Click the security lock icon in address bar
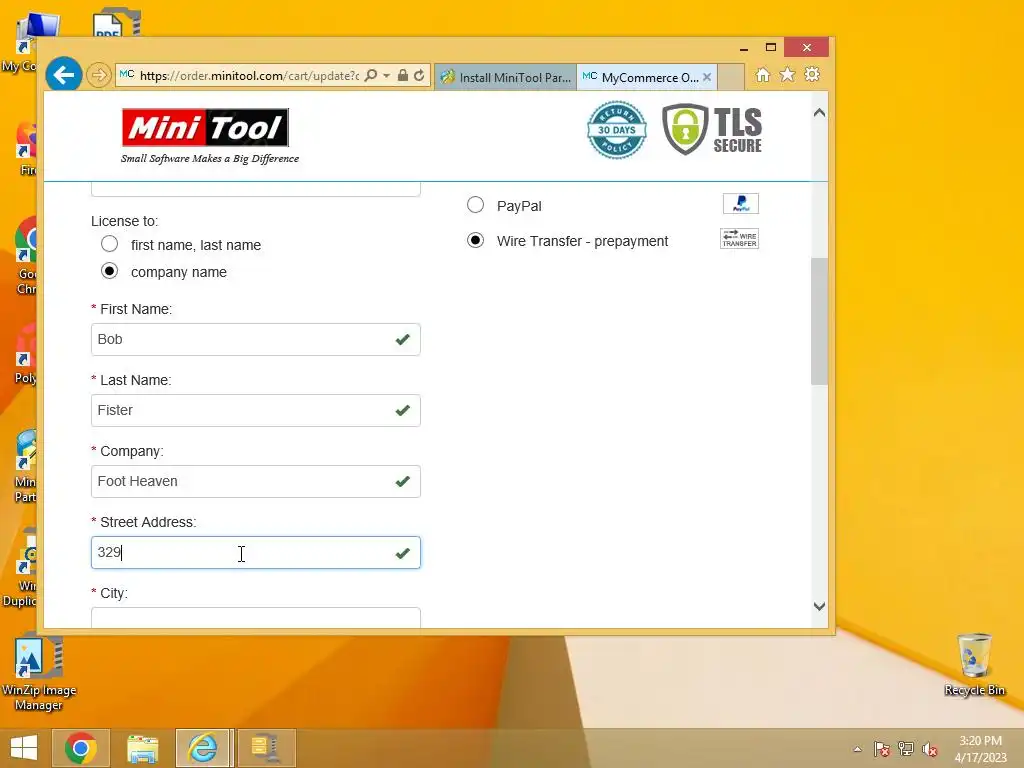The image size is (1024, 768). click(403, 75)
